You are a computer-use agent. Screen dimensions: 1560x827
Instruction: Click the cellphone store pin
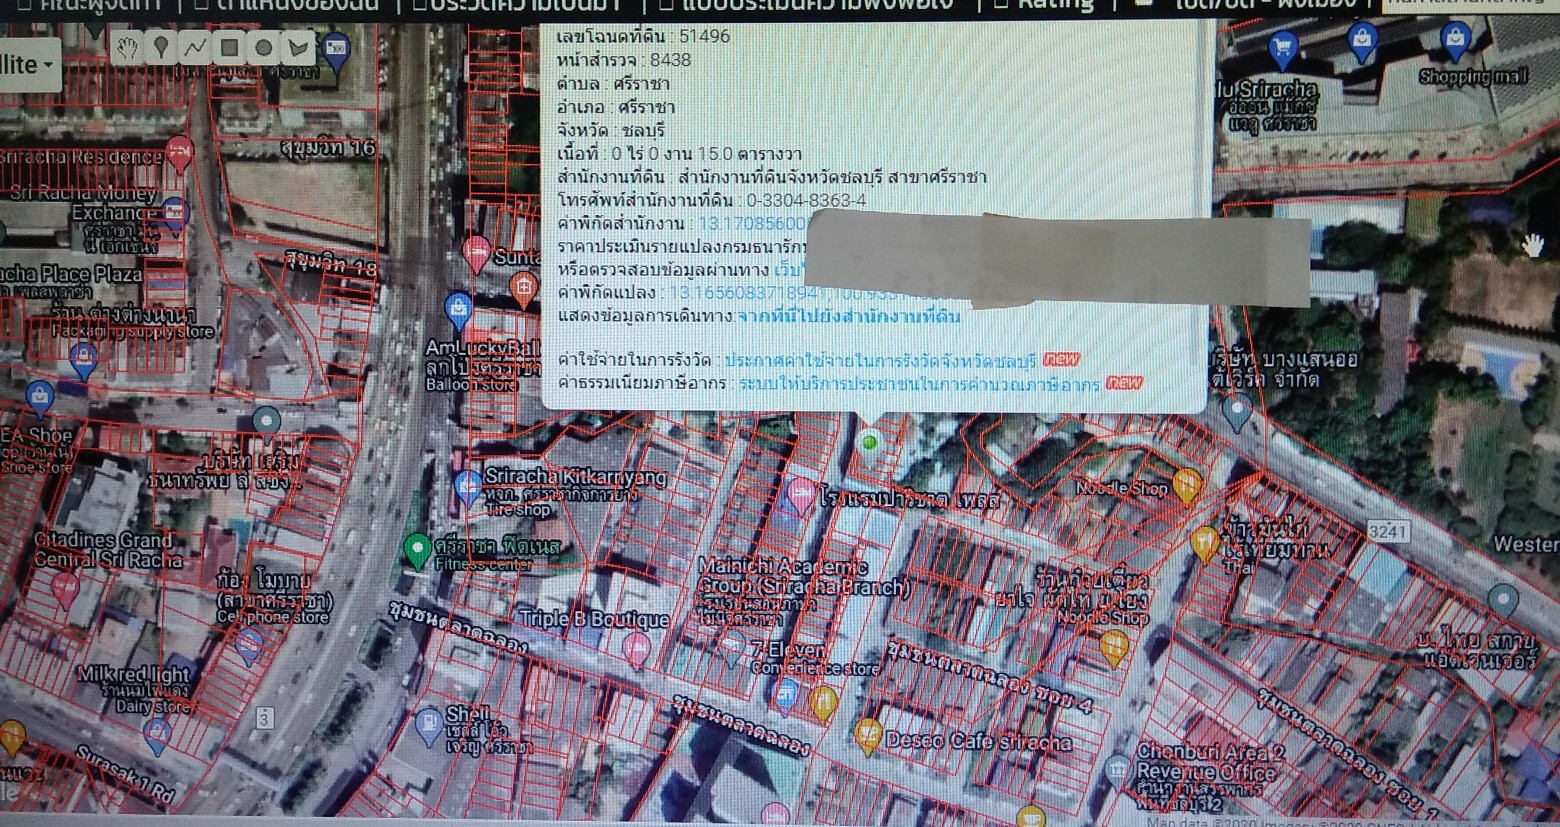[249, 646]
